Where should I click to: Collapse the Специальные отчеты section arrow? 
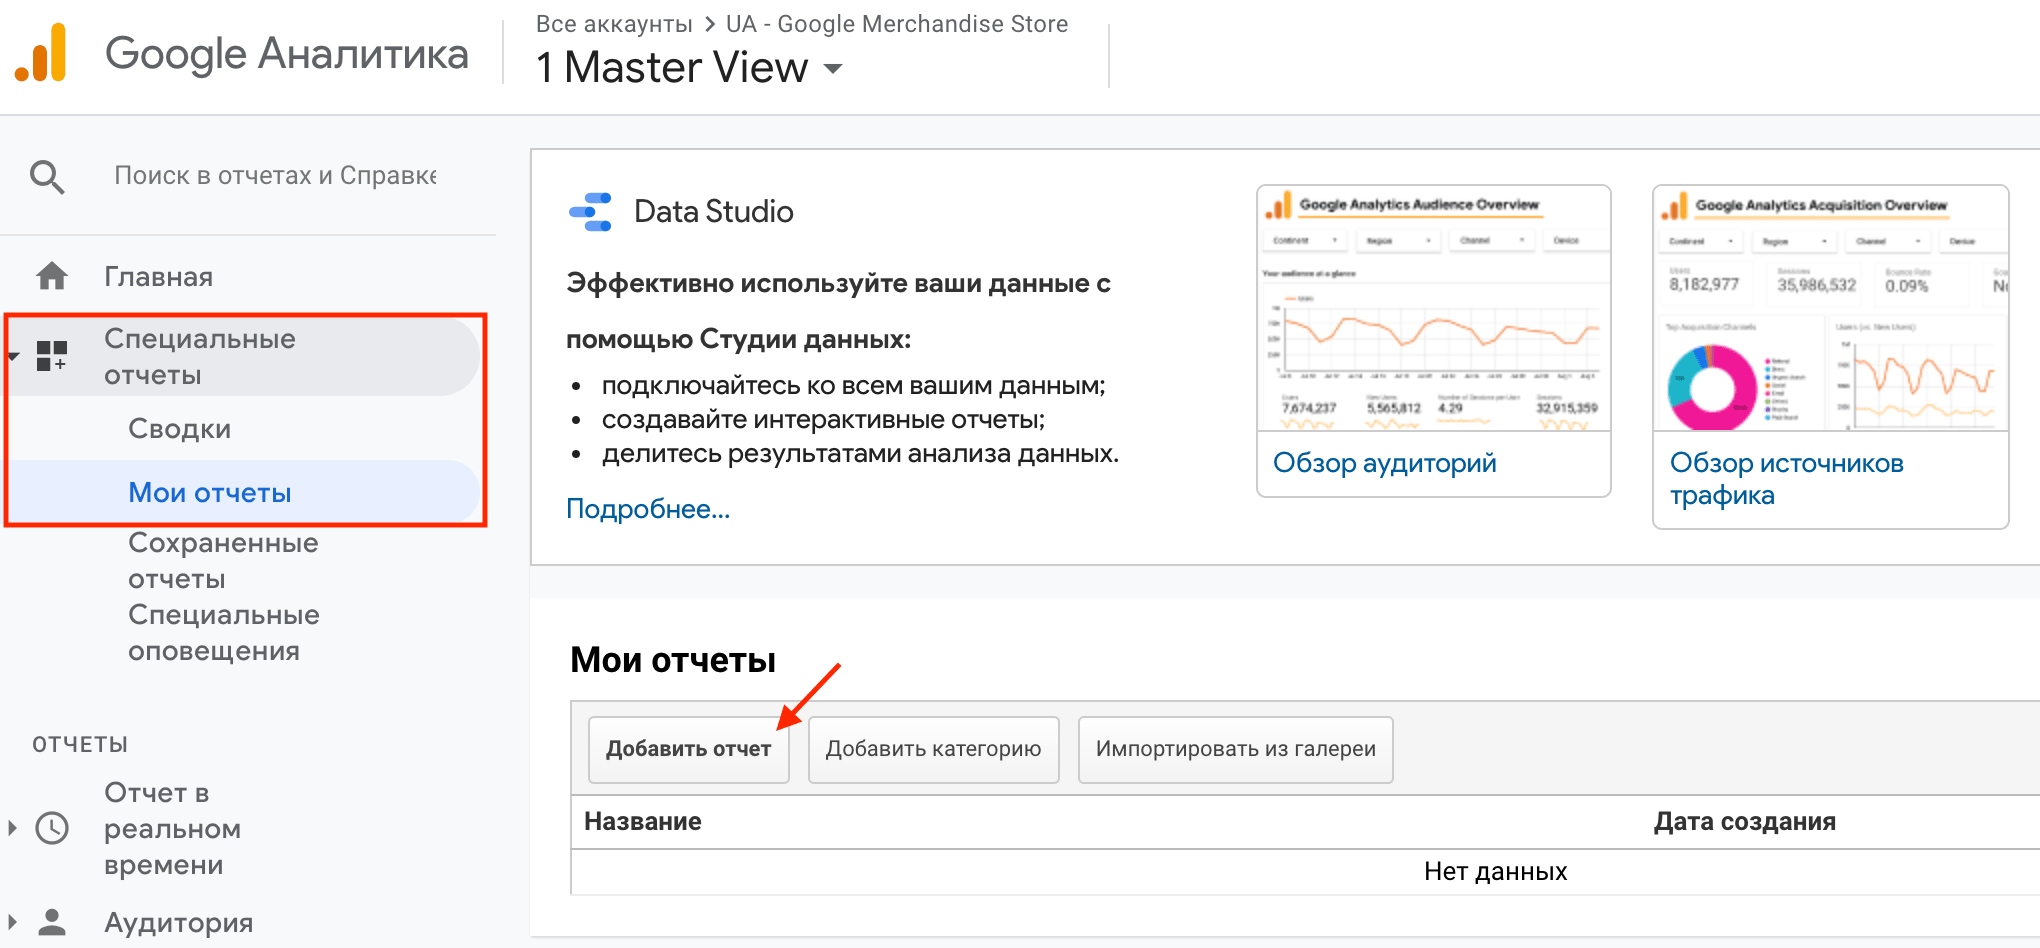click(x=13, y=356)
